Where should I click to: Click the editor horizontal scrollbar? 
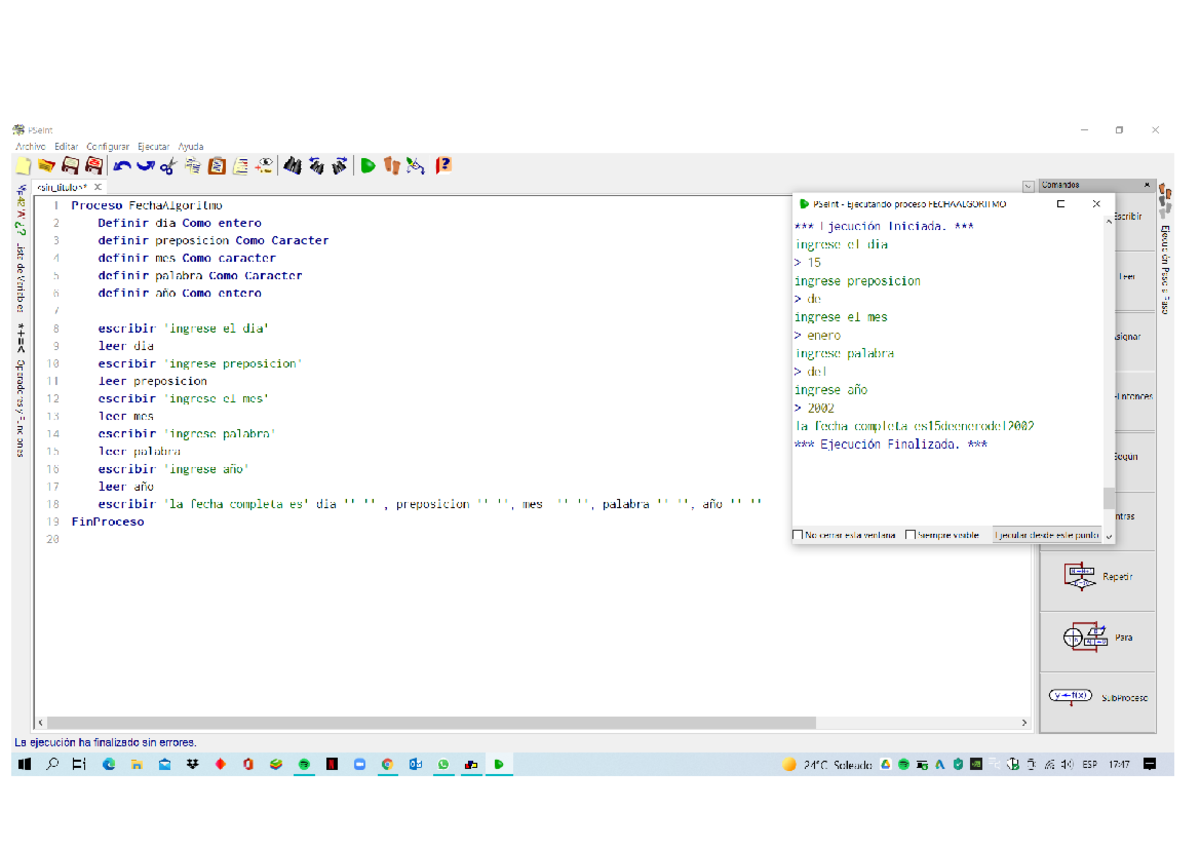(430, 722)
